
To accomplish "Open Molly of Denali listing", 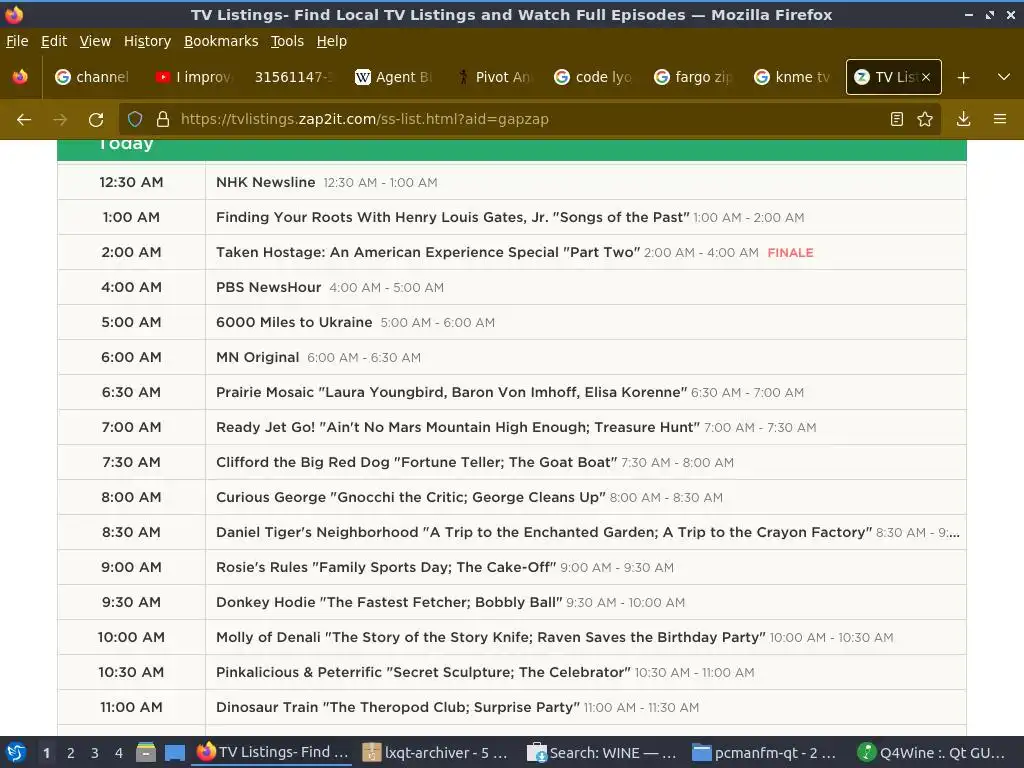I will 490,637.
